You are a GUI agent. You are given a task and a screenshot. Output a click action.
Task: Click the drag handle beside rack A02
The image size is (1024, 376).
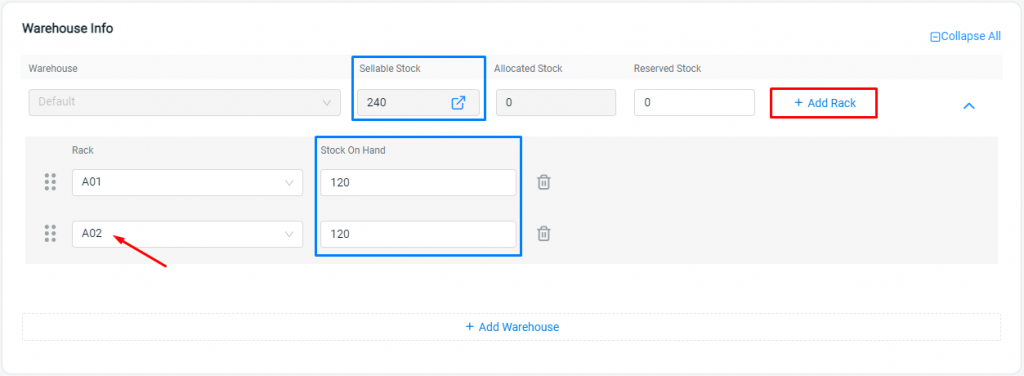click(50, 234)
